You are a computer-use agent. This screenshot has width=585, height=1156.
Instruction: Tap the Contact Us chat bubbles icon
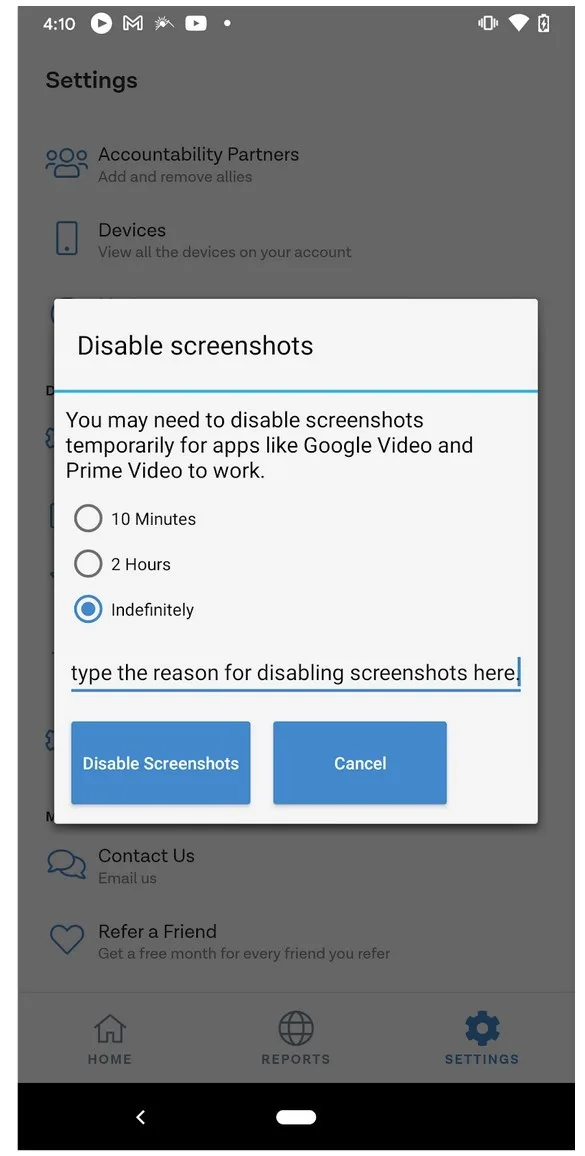click(66, 864)
